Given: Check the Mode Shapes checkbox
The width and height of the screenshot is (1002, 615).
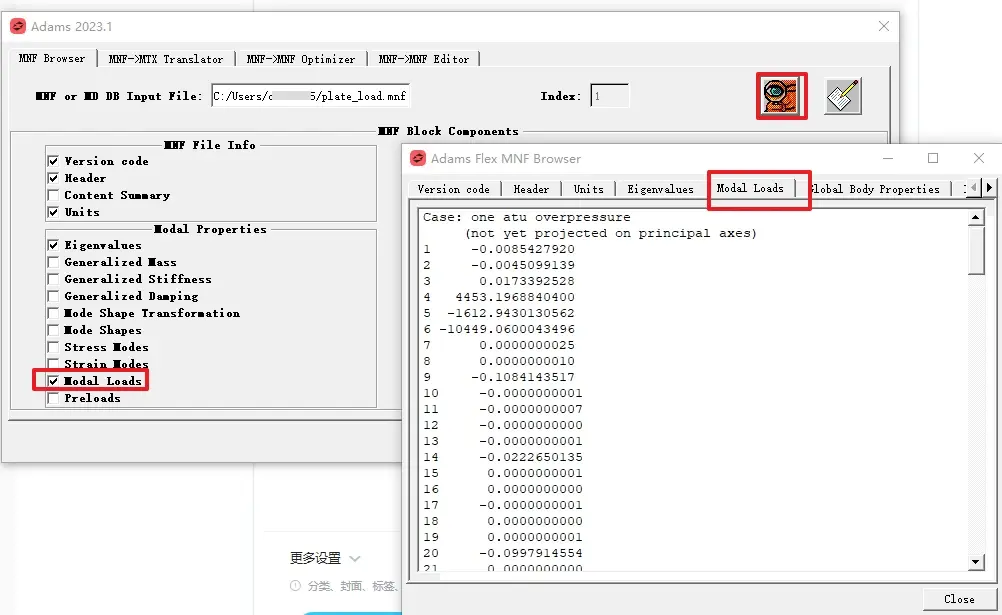Looking at the screenshot, I should pyautogui.click(x=54, y=330).
